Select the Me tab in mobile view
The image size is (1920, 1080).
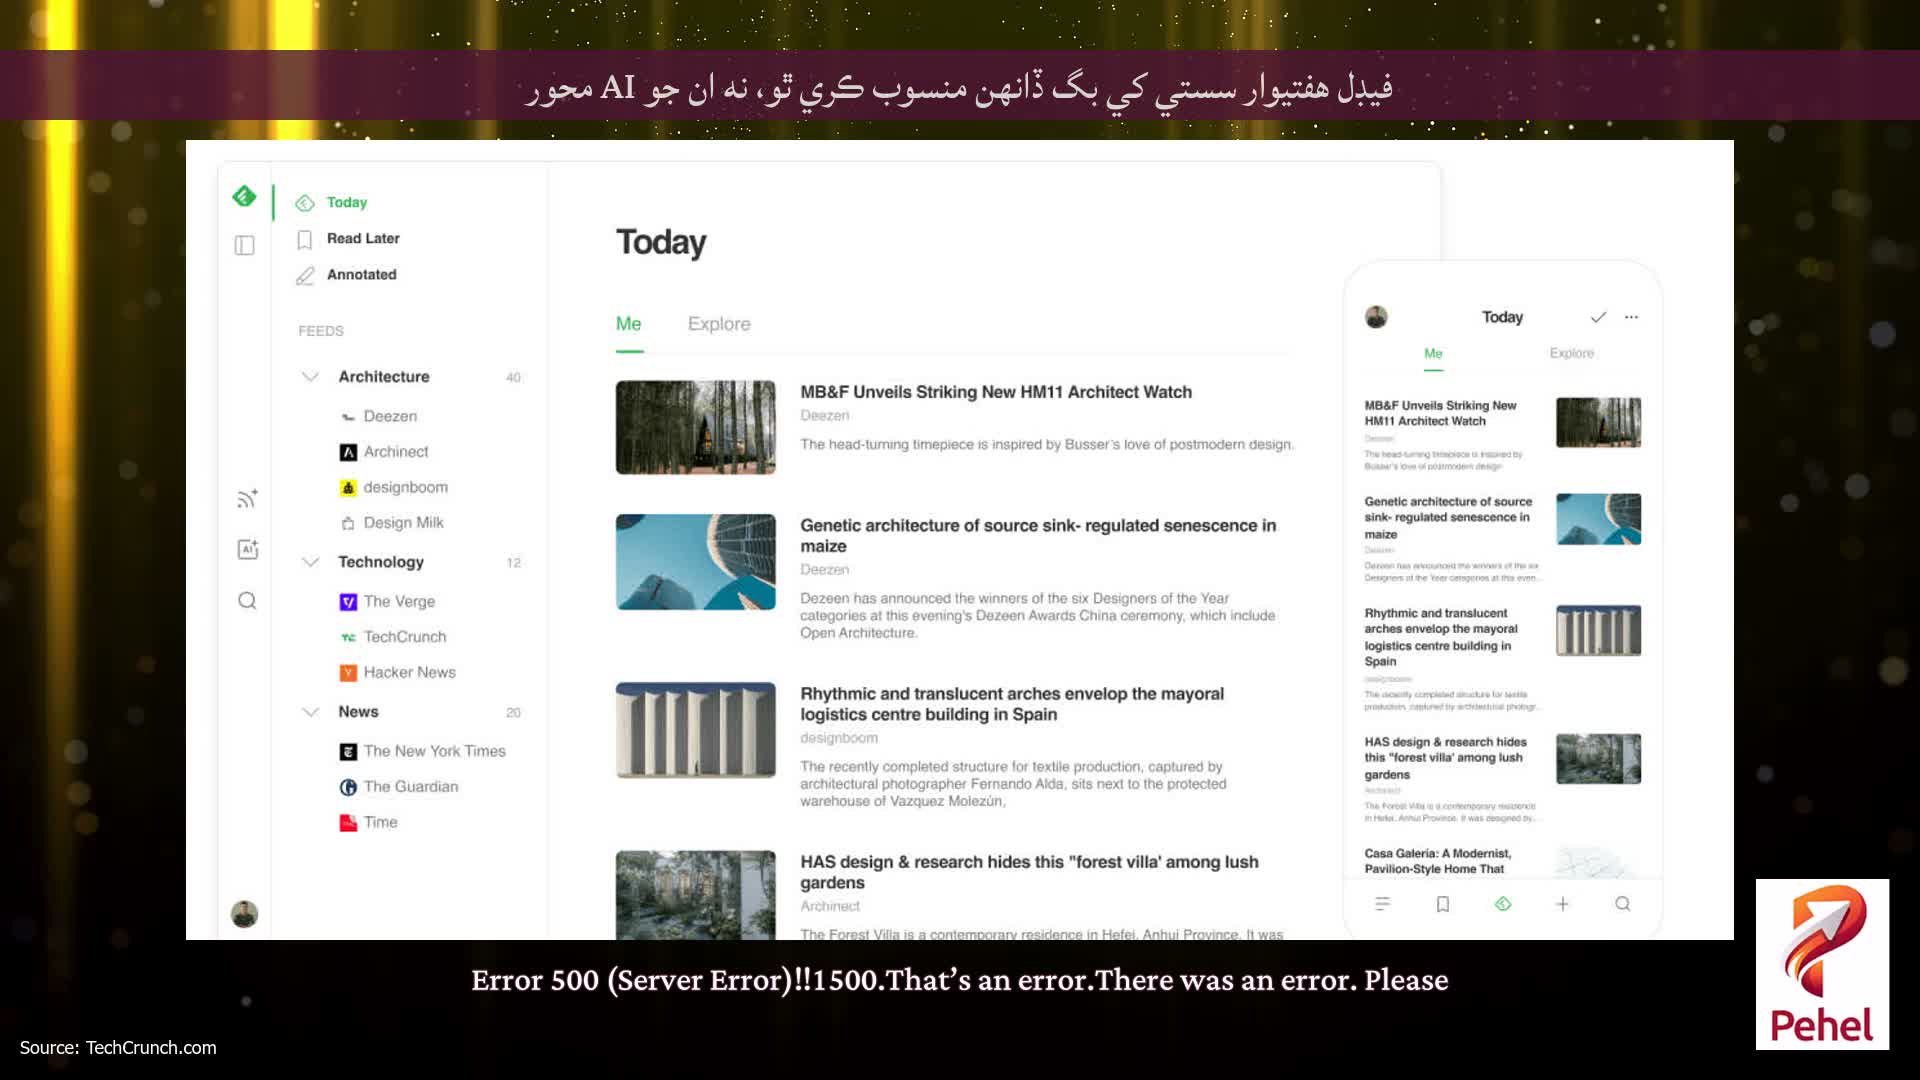tap(1433, 353)
